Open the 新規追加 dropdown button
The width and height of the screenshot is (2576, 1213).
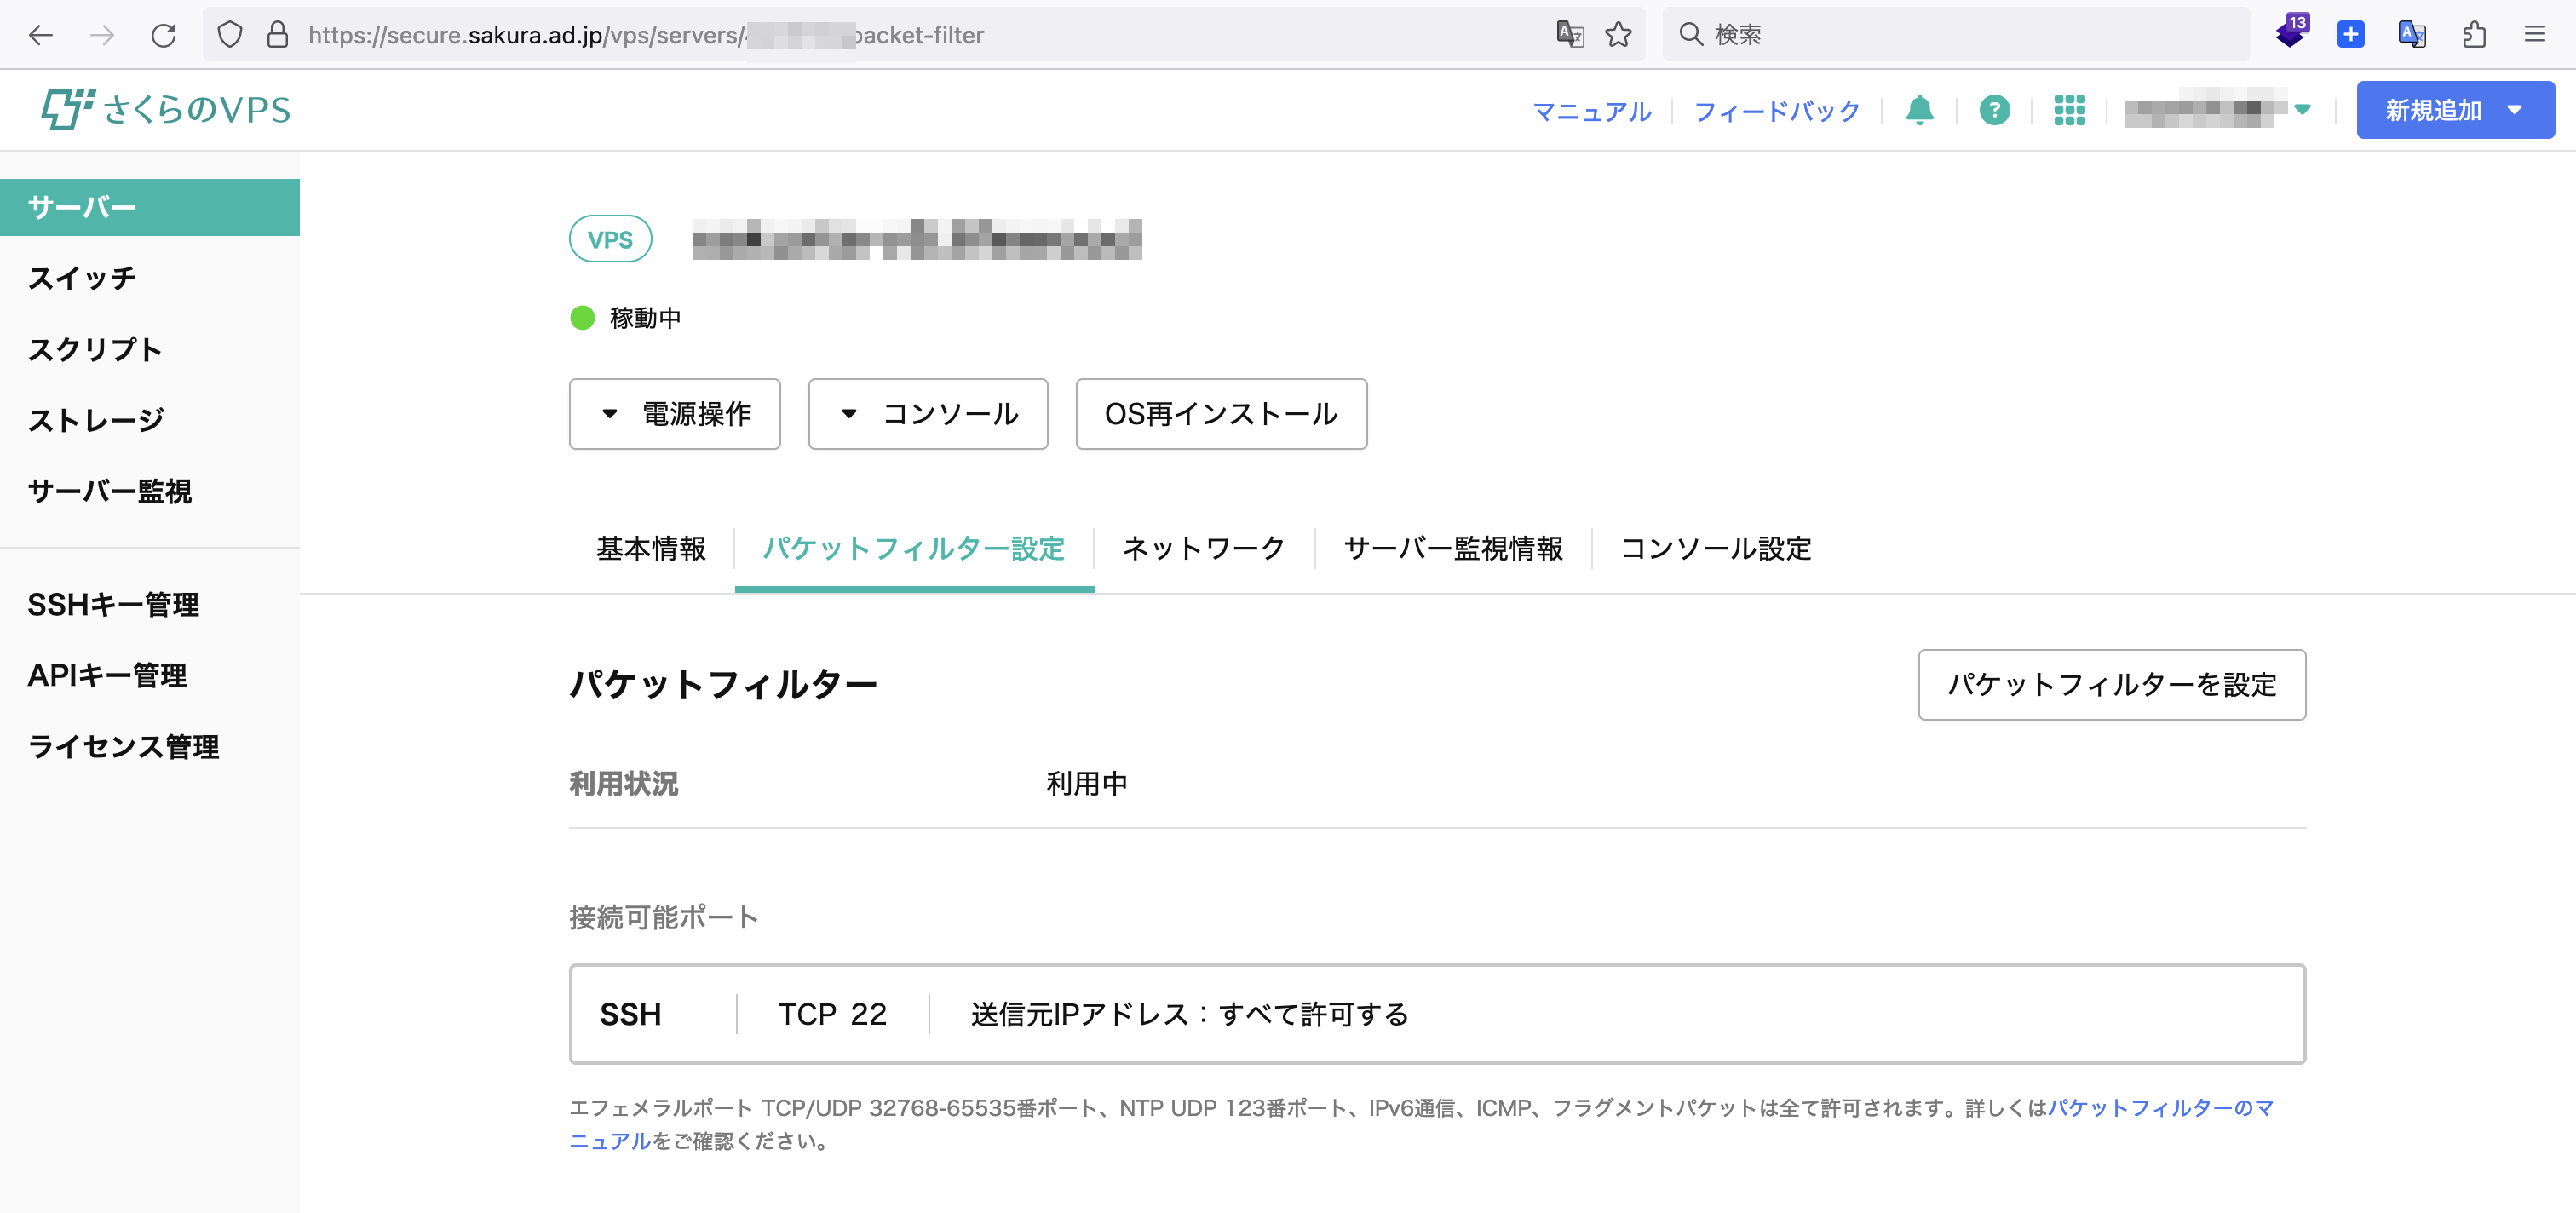(2454, 110)
